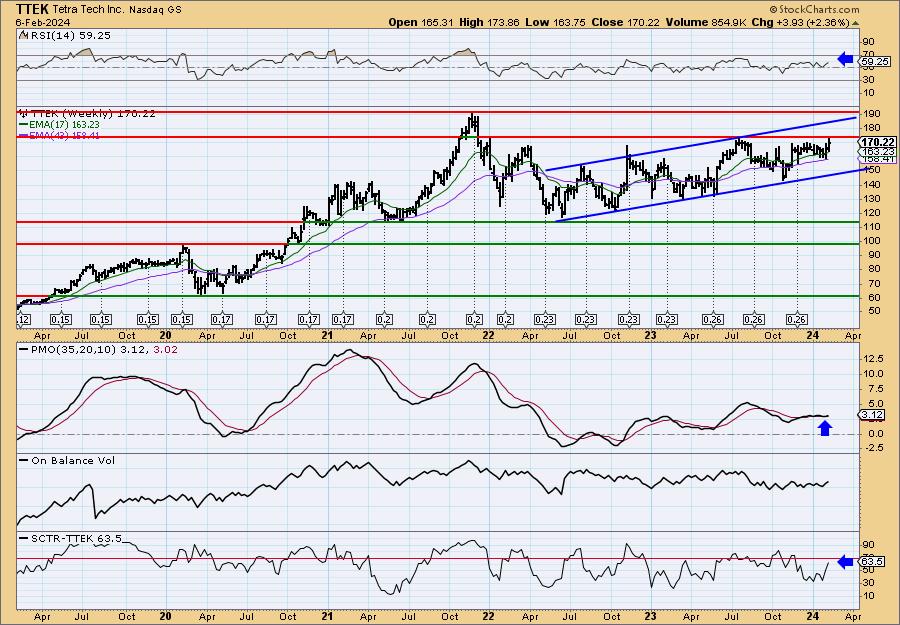Click the 12.5 level on PMO axis
900x625 pixels.
click(872, 359)
